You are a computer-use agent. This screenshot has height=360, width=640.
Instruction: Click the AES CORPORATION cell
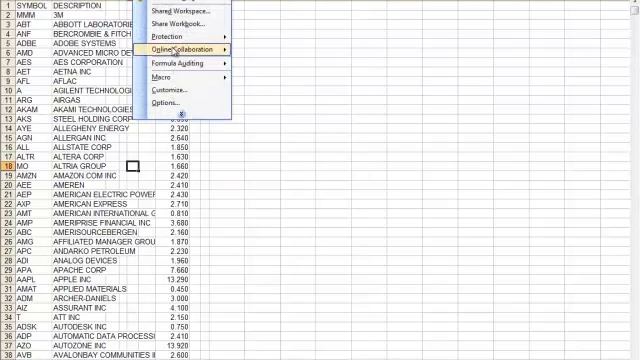coord(88,62)
